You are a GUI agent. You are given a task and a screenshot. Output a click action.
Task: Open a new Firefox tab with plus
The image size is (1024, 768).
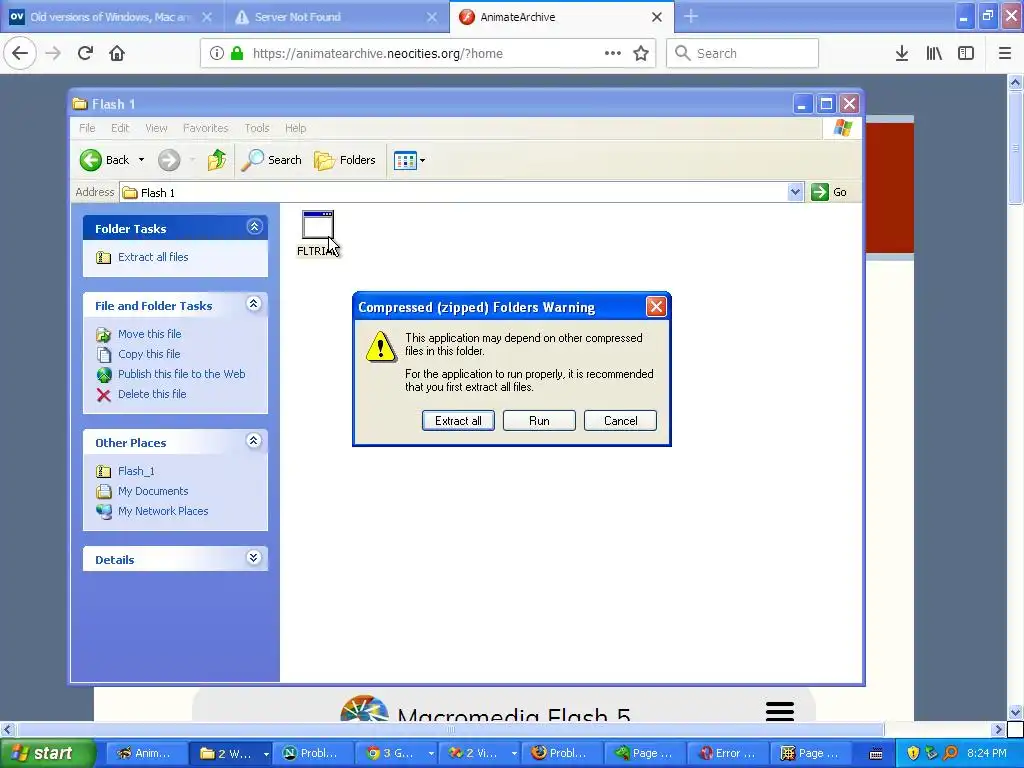(691, 16)
